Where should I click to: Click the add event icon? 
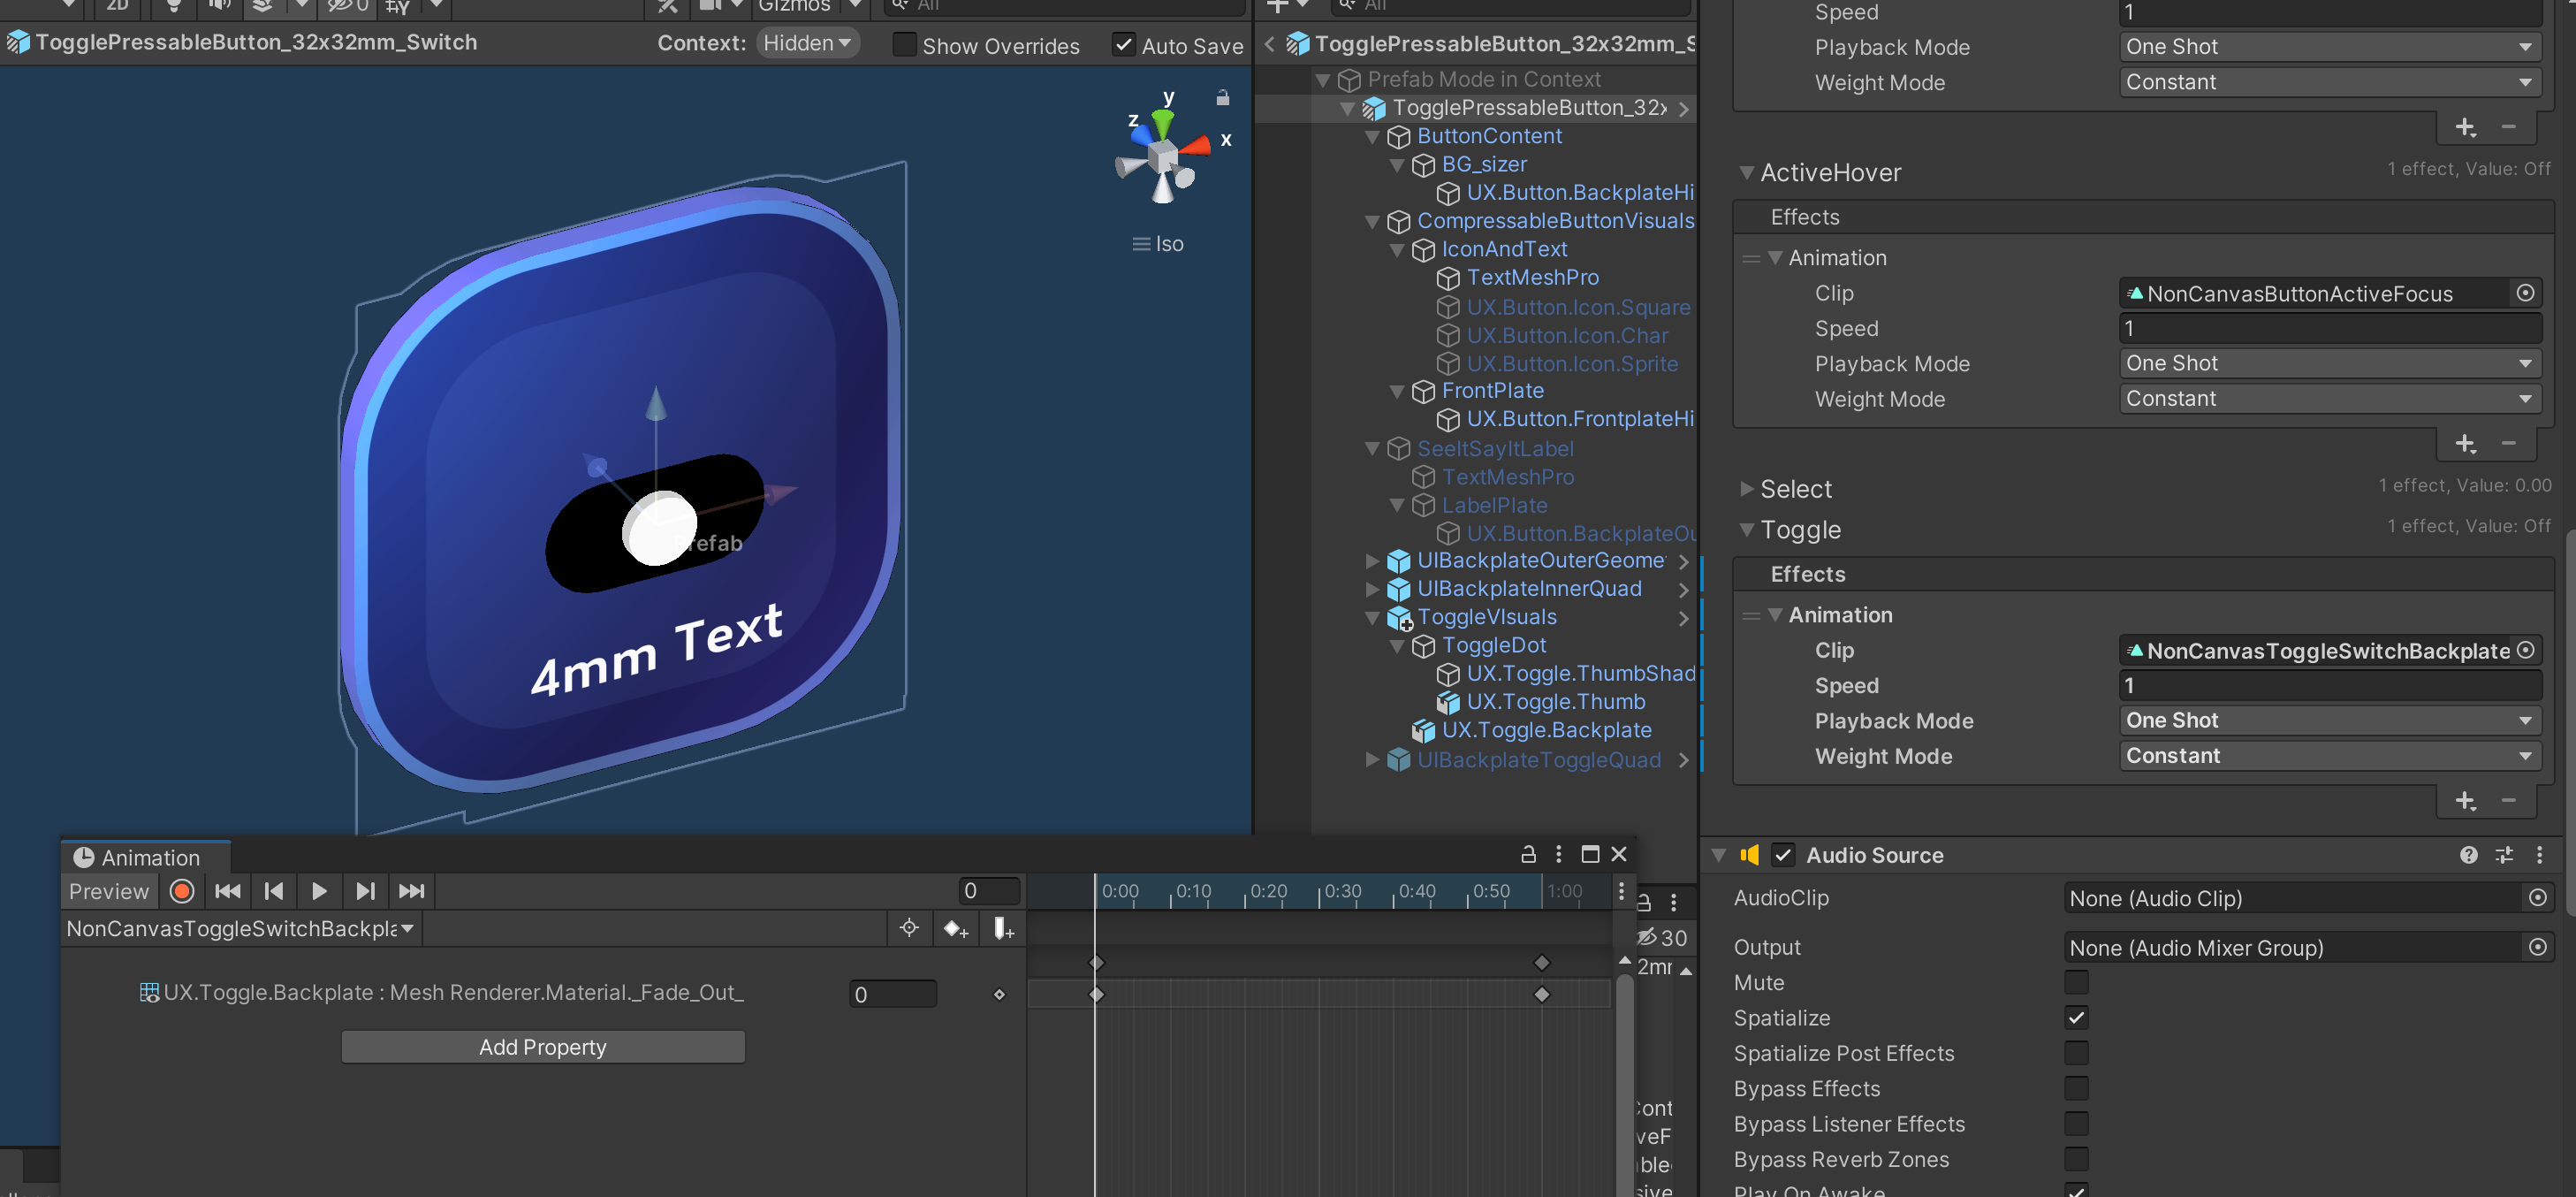[x=1003, y=929]
